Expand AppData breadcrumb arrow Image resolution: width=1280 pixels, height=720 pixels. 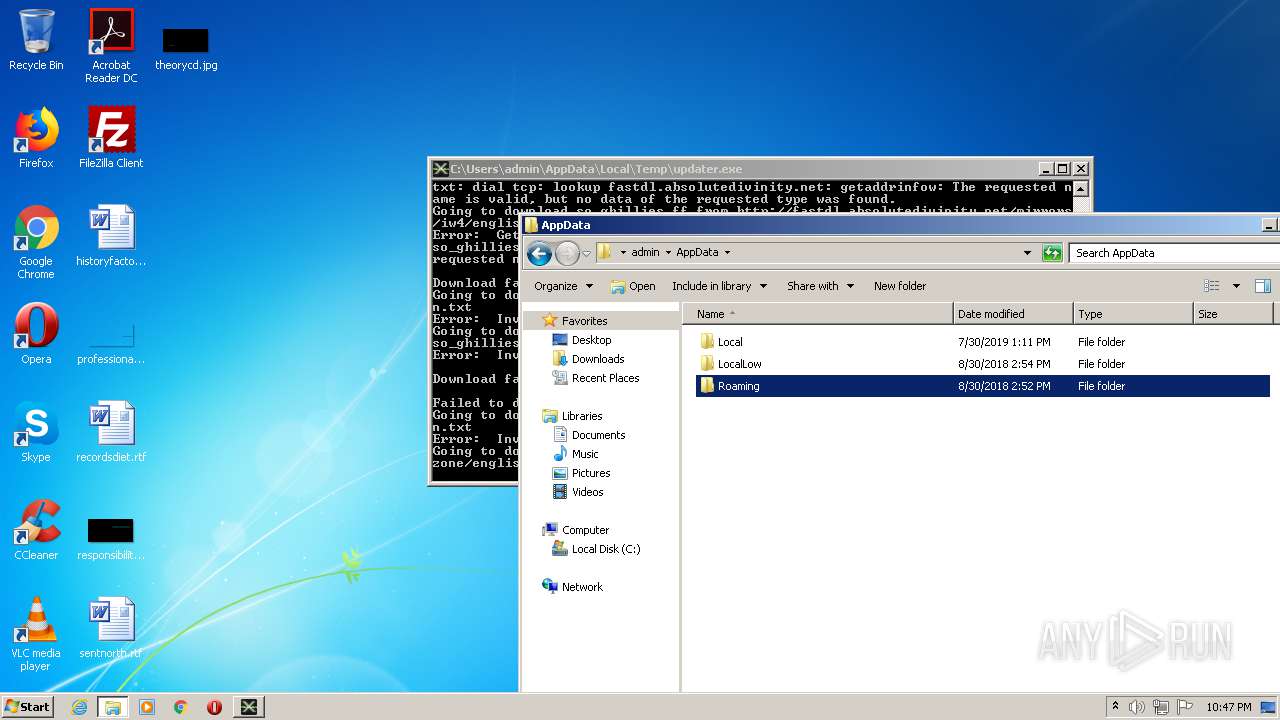pos(727,253)
